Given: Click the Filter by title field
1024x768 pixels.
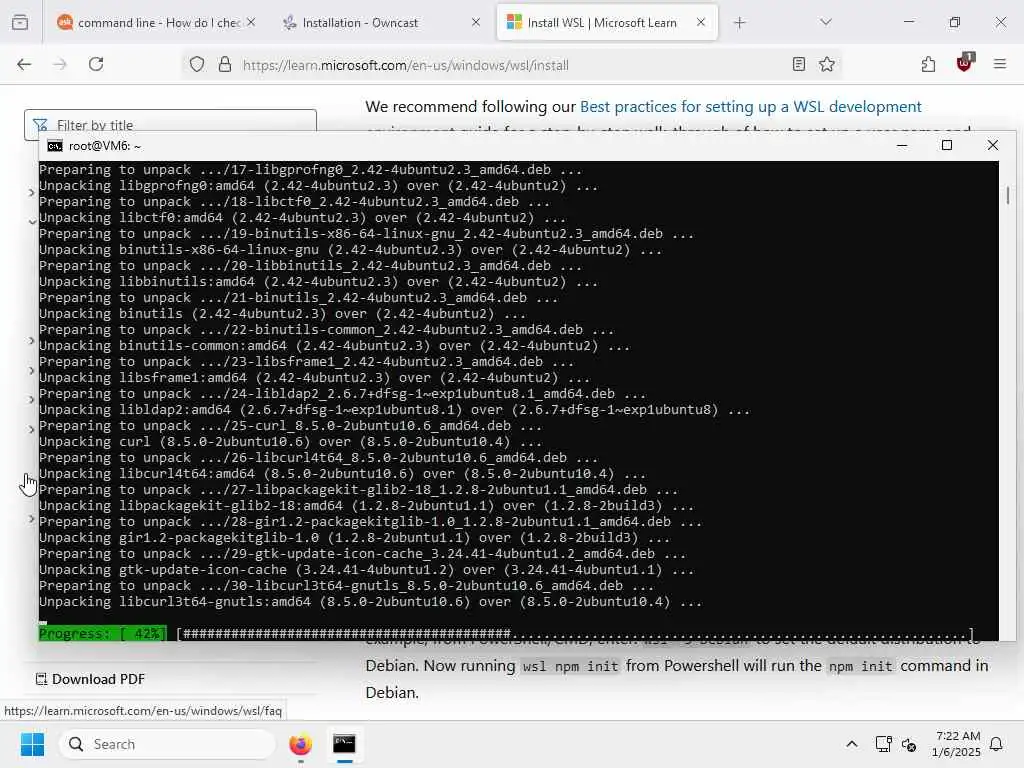Looking at the screenshot, I should (170, 123).
